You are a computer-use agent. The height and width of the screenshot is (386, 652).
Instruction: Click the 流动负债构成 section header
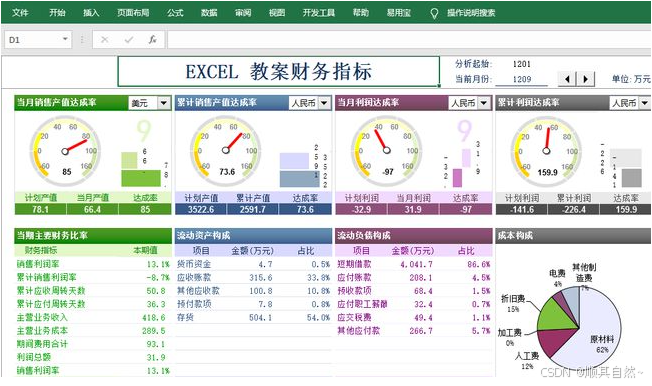coord(414,236)
